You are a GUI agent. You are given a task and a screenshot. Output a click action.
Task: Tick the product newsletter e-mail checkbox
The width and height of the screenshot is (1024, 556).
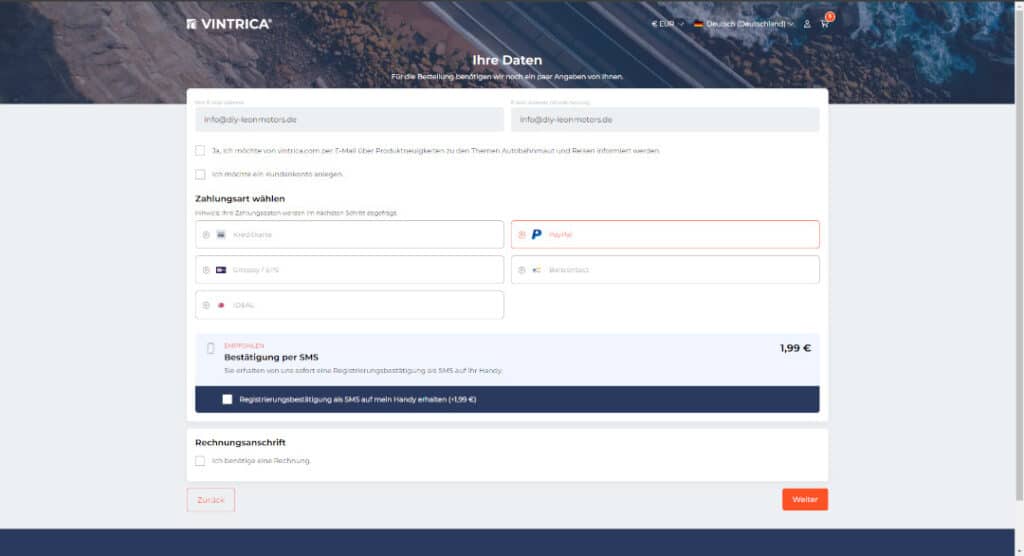pos(200,151)
